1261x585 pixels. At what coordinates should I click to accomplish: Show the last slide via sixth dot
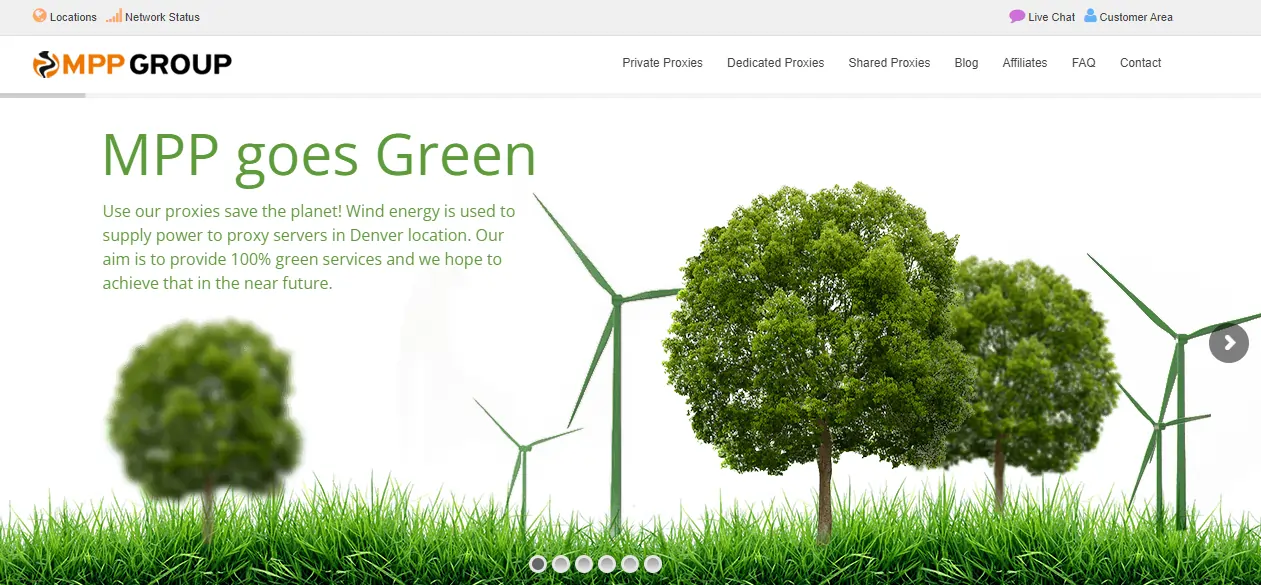tap(653, 564)
